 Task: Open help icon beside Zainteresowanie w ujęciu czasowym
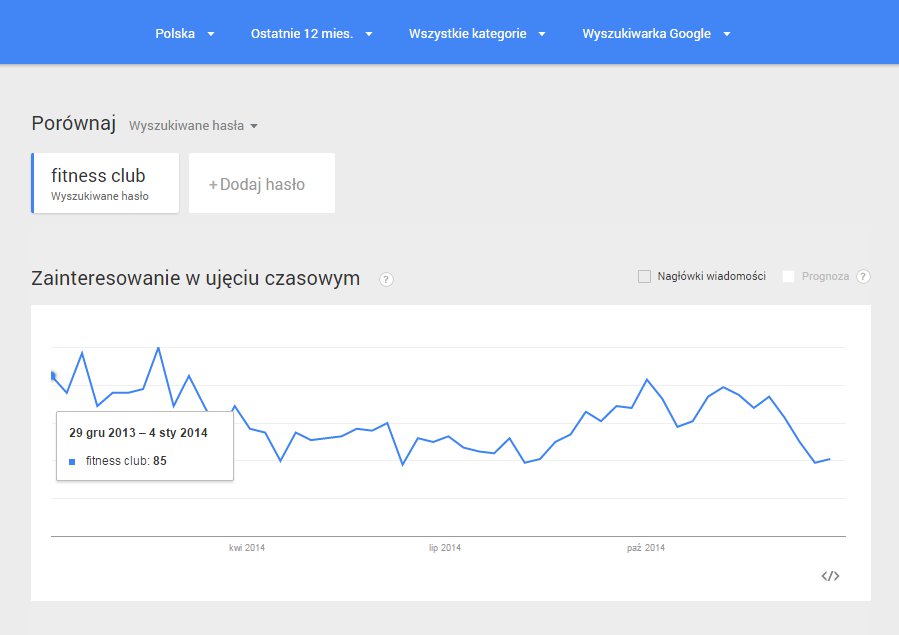(x=387, y=279)
